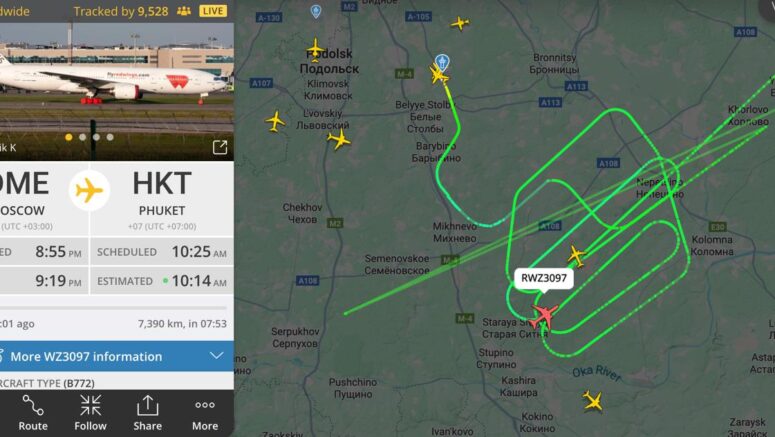The height and width of the screenshot is (437, 775).
Task: Select yellow plane near Lvovskiy
Action: pos(339,139)
